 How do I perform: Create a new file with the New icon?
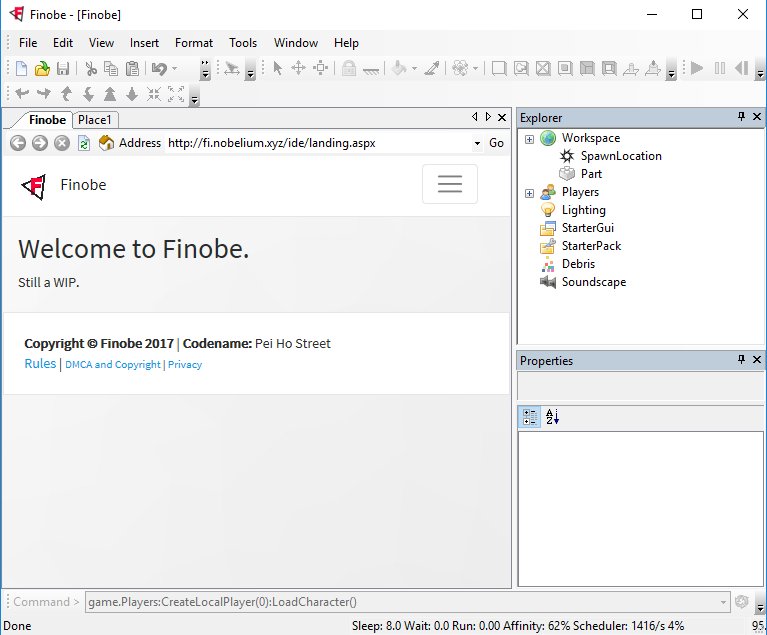tap(21, 68)
